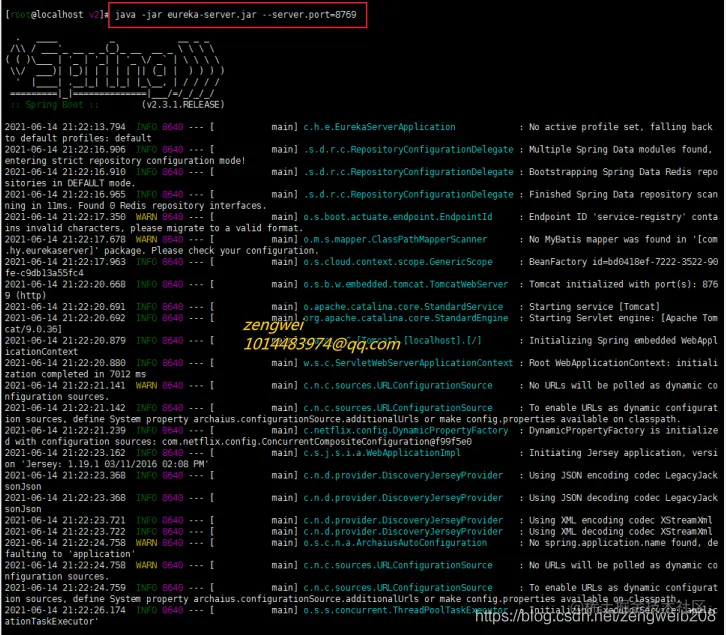Click 'Multiple Spring Data modules found,' message
726x635 pixels.
(620, 149)
